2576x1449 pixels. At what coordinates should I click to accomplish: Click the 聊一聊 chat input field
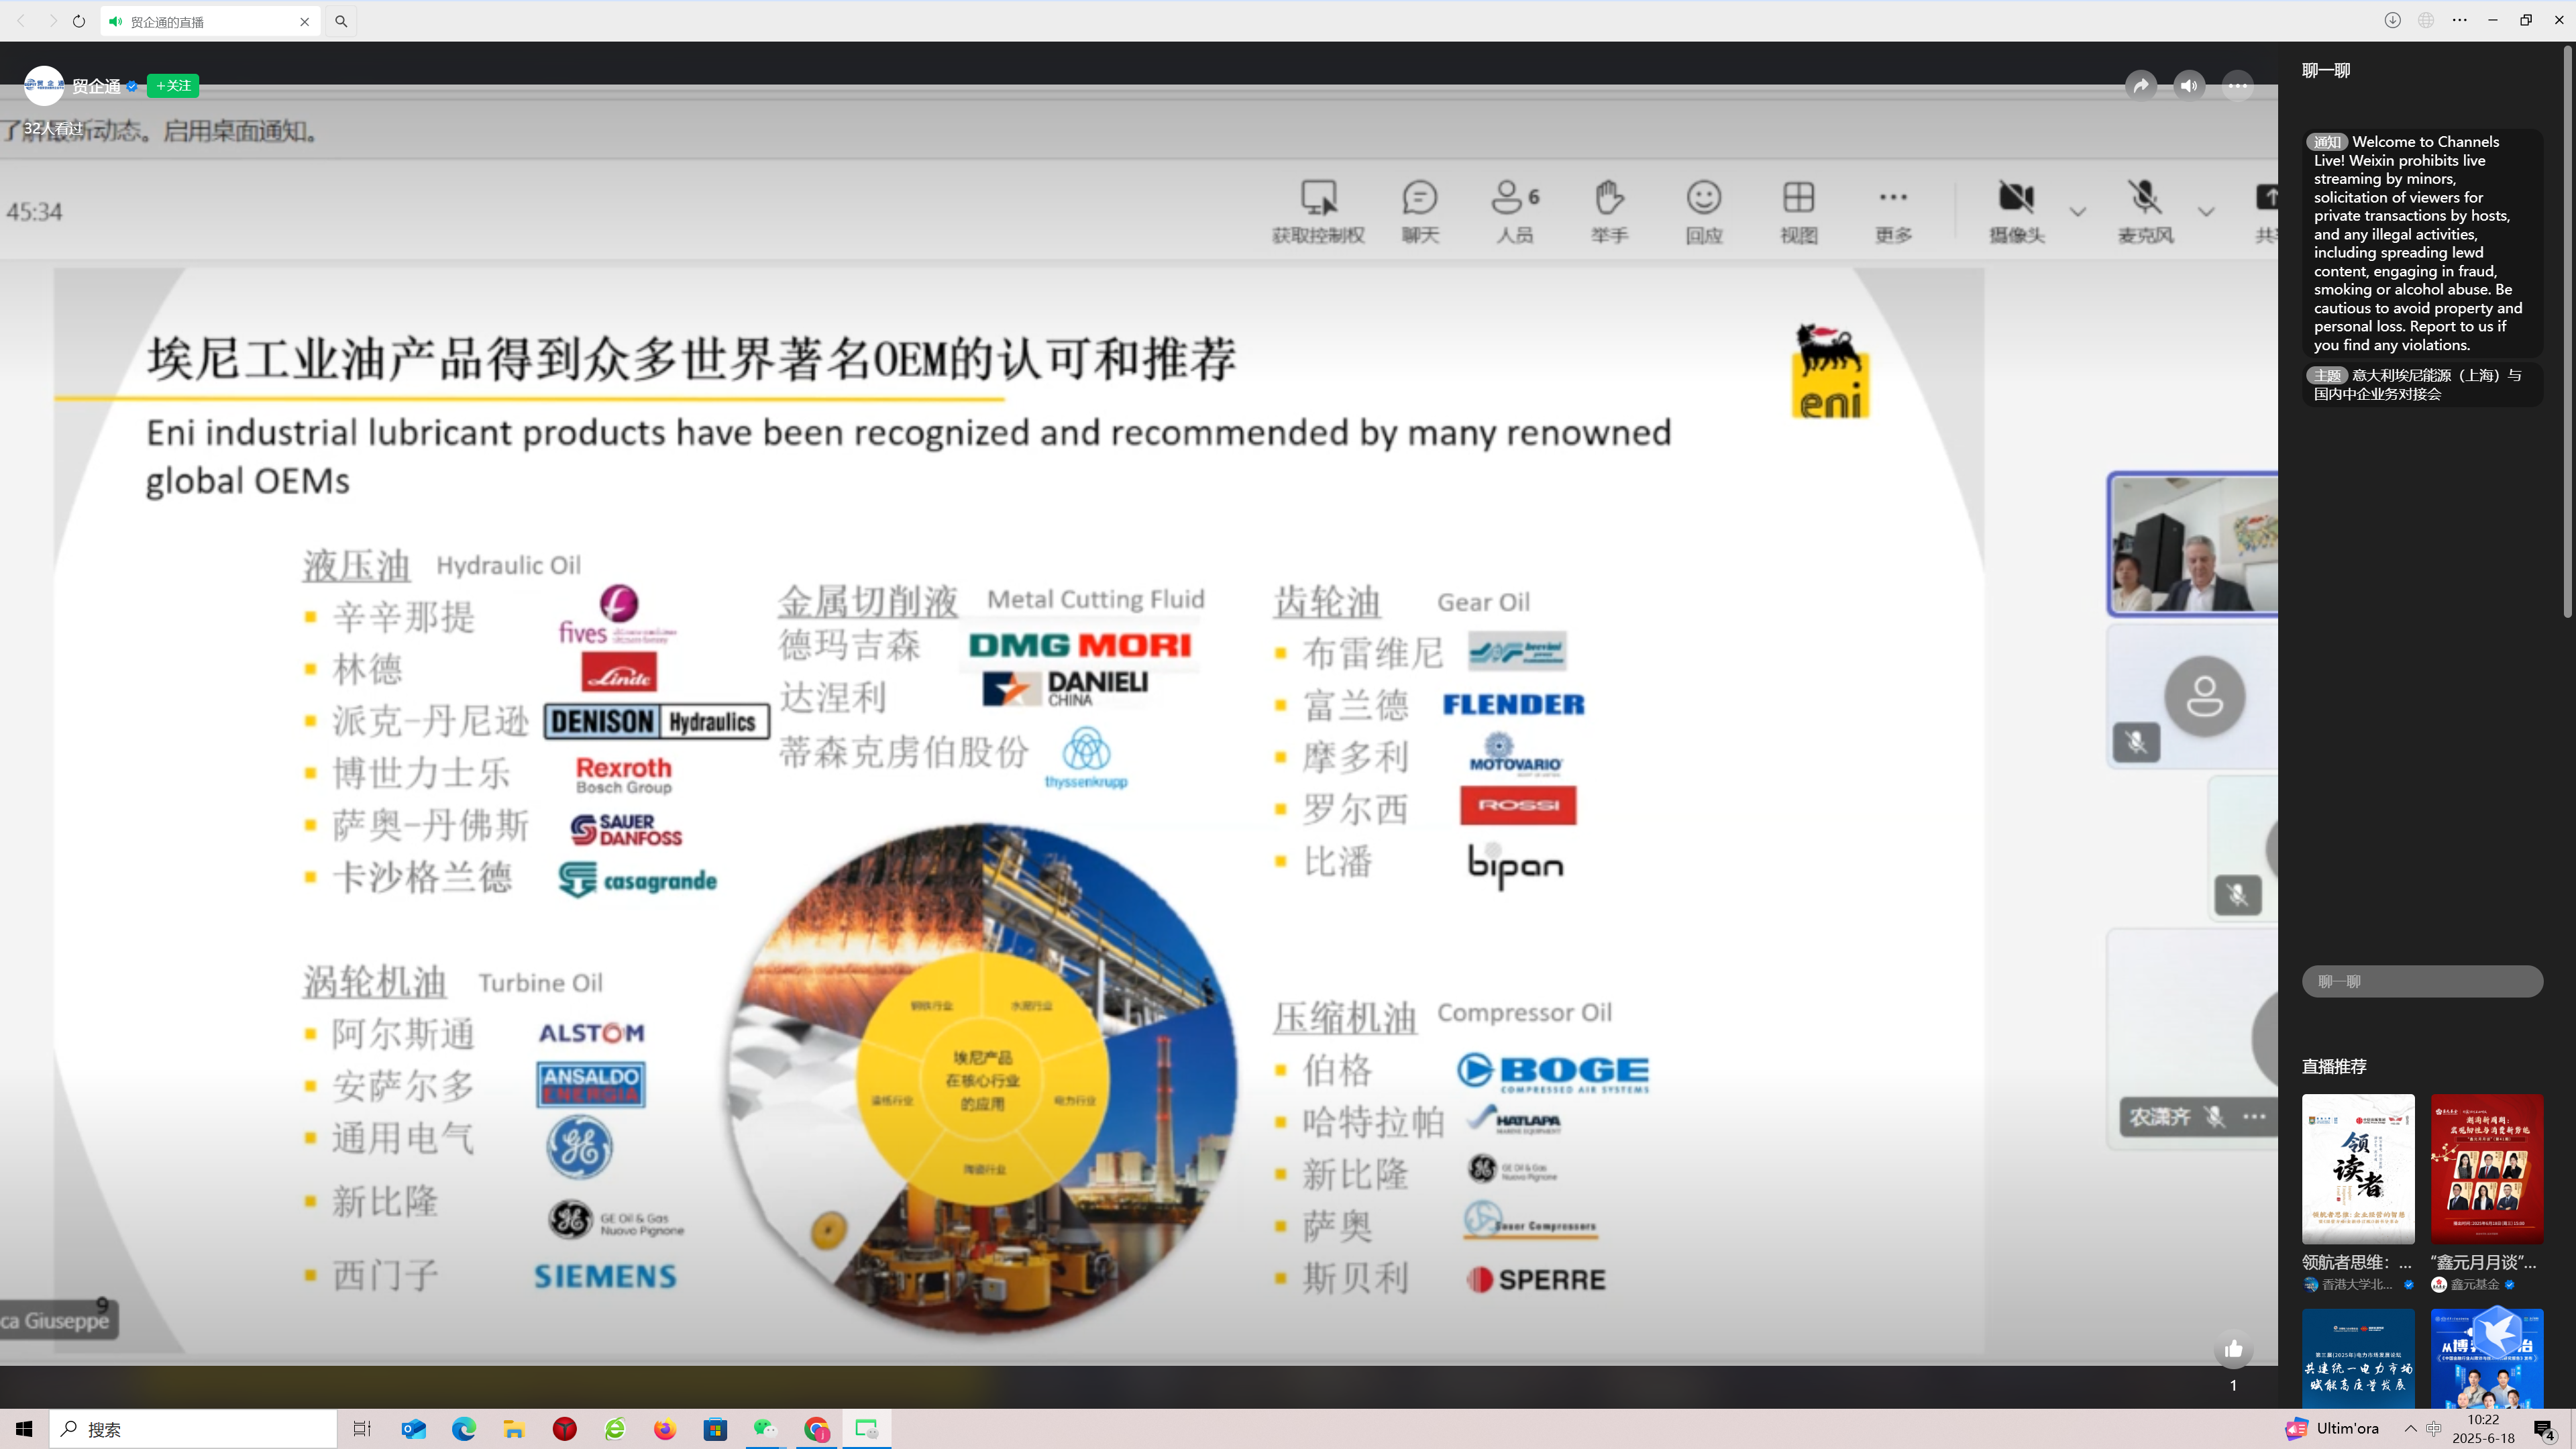2422,981
